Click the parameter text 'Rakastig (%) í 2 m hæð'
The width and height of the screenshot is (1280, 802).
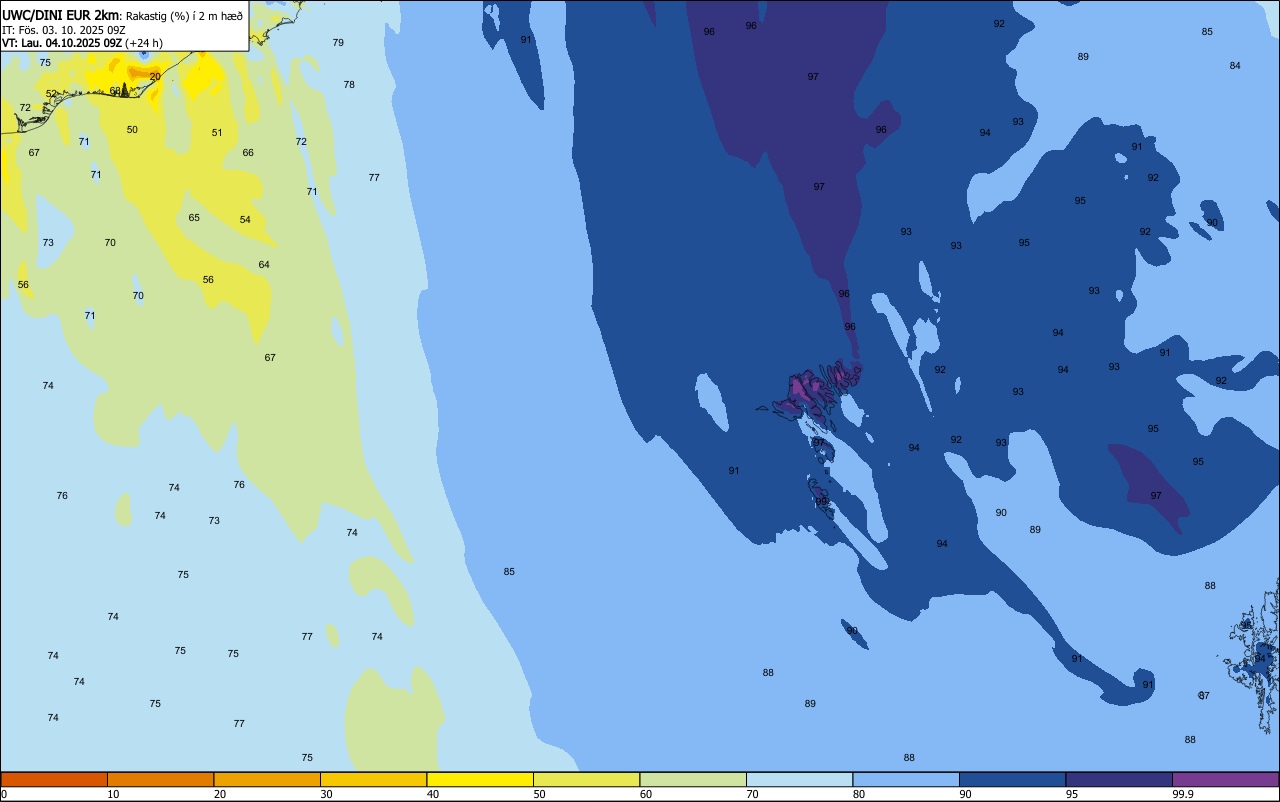point(184,15)
